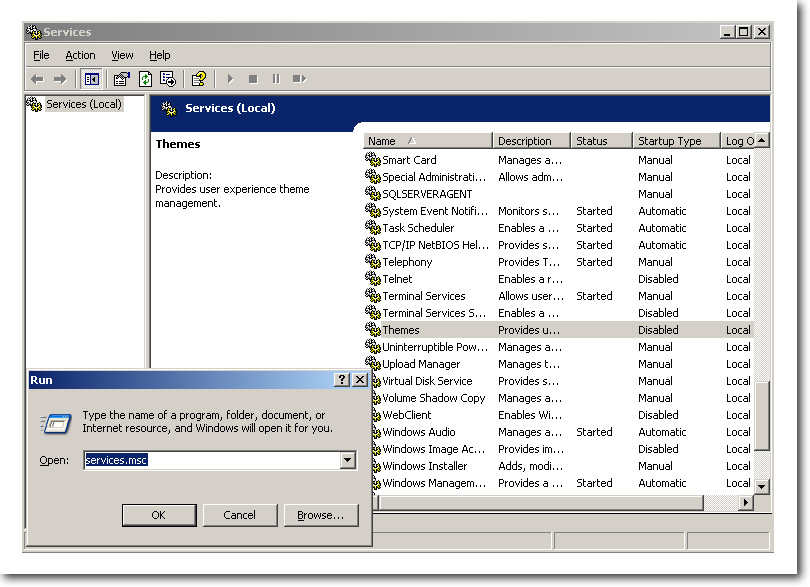Sort by the Log On column header

(738, 141)
